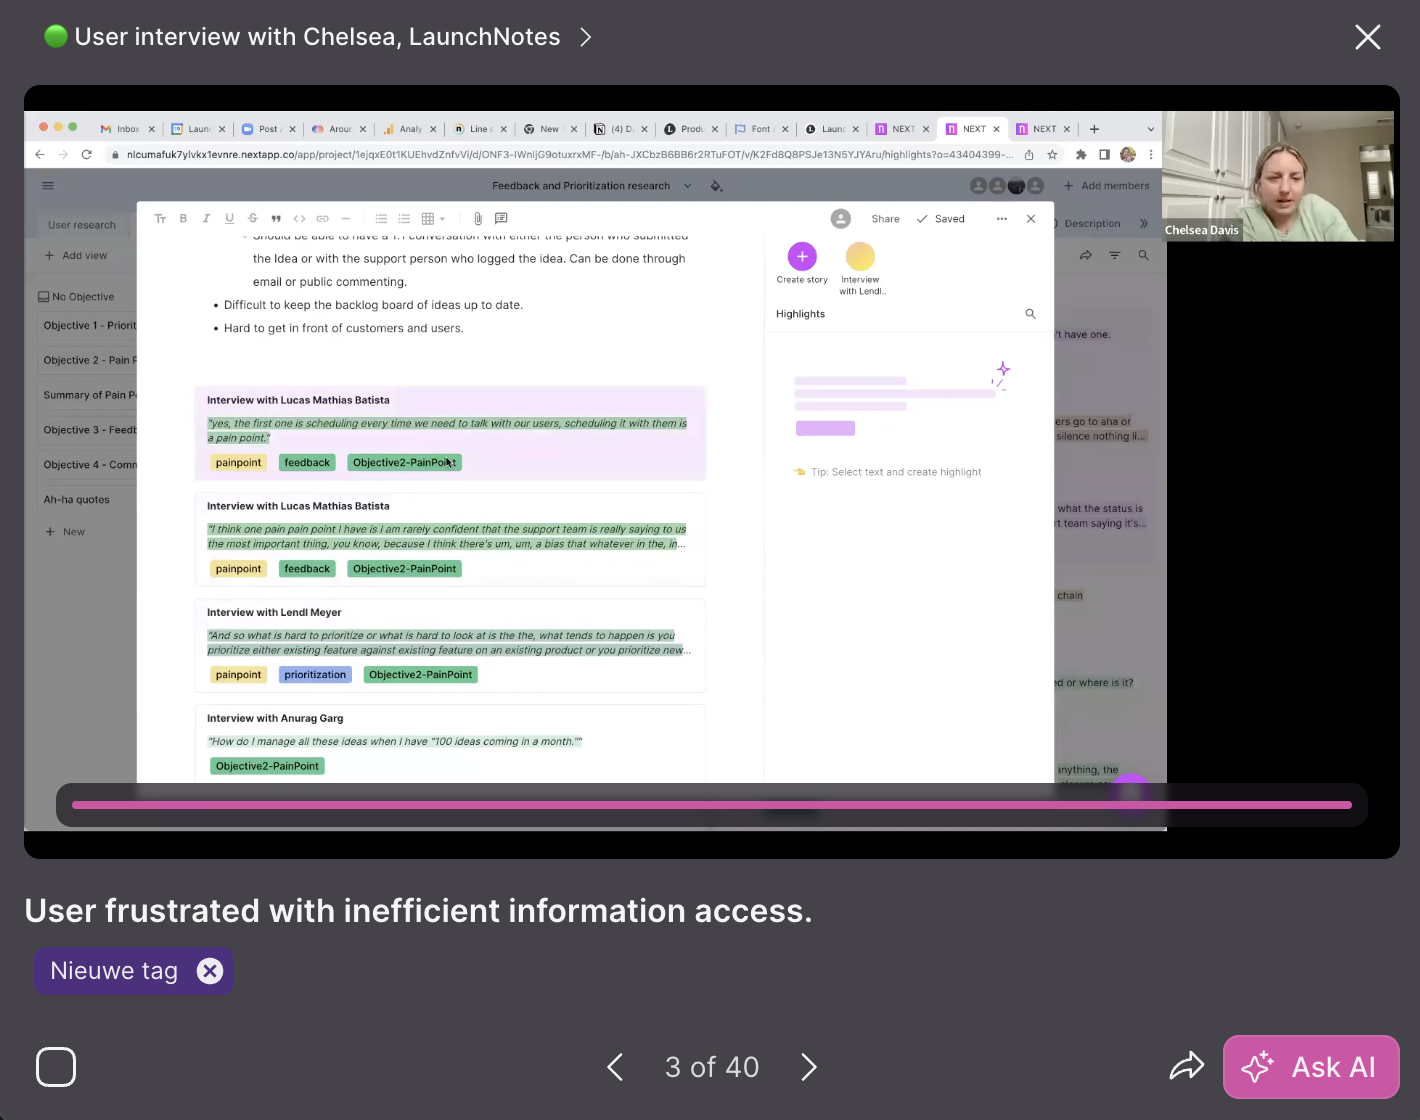The height and width of the screenshot is (1120, 1420).
Task: Expand the interview title chevron
Action: pyautogui.click(x=586, y=38)
